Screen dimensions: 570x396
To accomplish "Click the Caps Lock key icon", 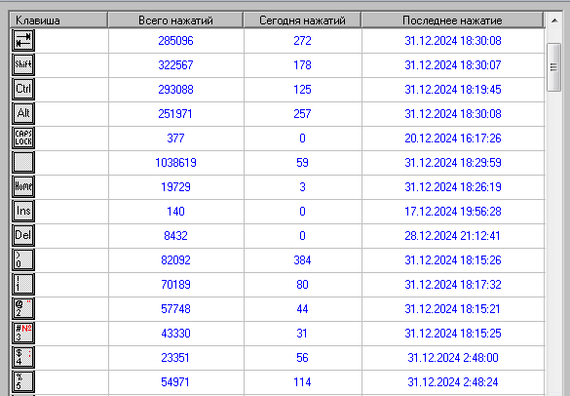I will [x=23, y=138].
